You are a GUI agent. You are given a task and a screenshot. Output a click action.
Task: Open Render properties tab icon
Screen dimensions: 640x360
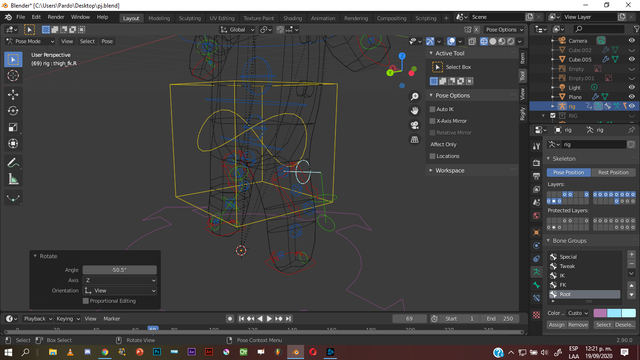[536, 163]
